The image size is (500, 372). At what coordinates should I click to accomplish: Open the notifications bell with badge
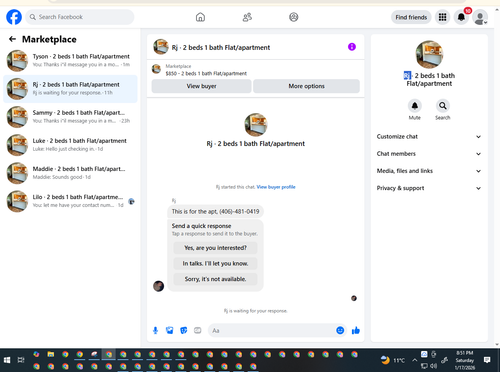[x=461, y=17]
